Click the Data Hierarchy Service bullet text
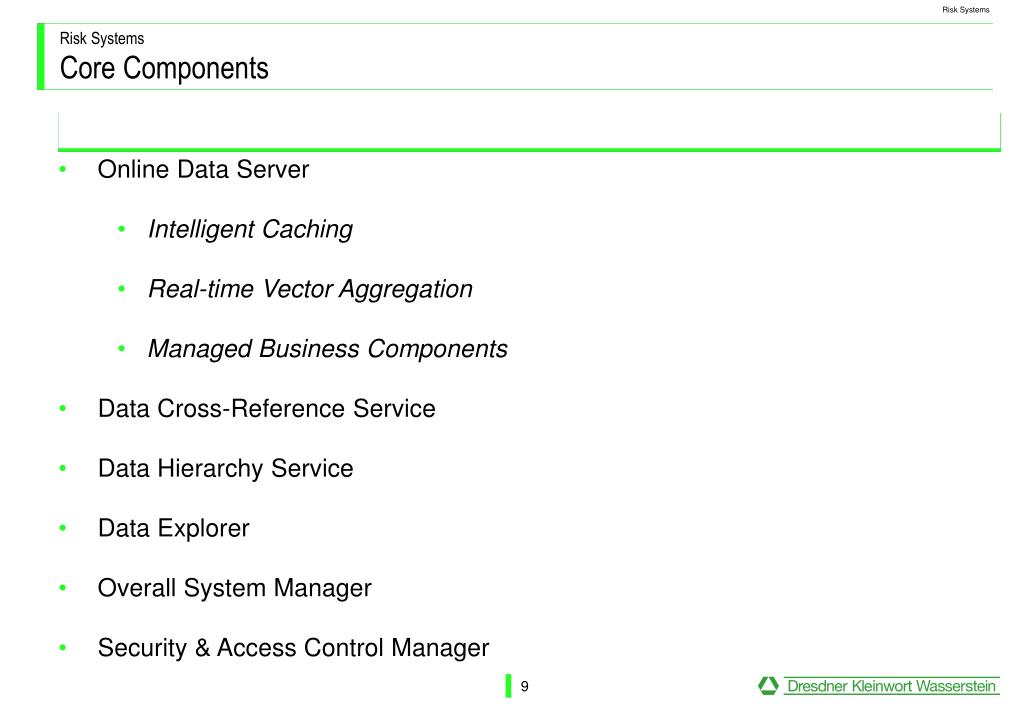1023x708 pixels. coord(226,469)
